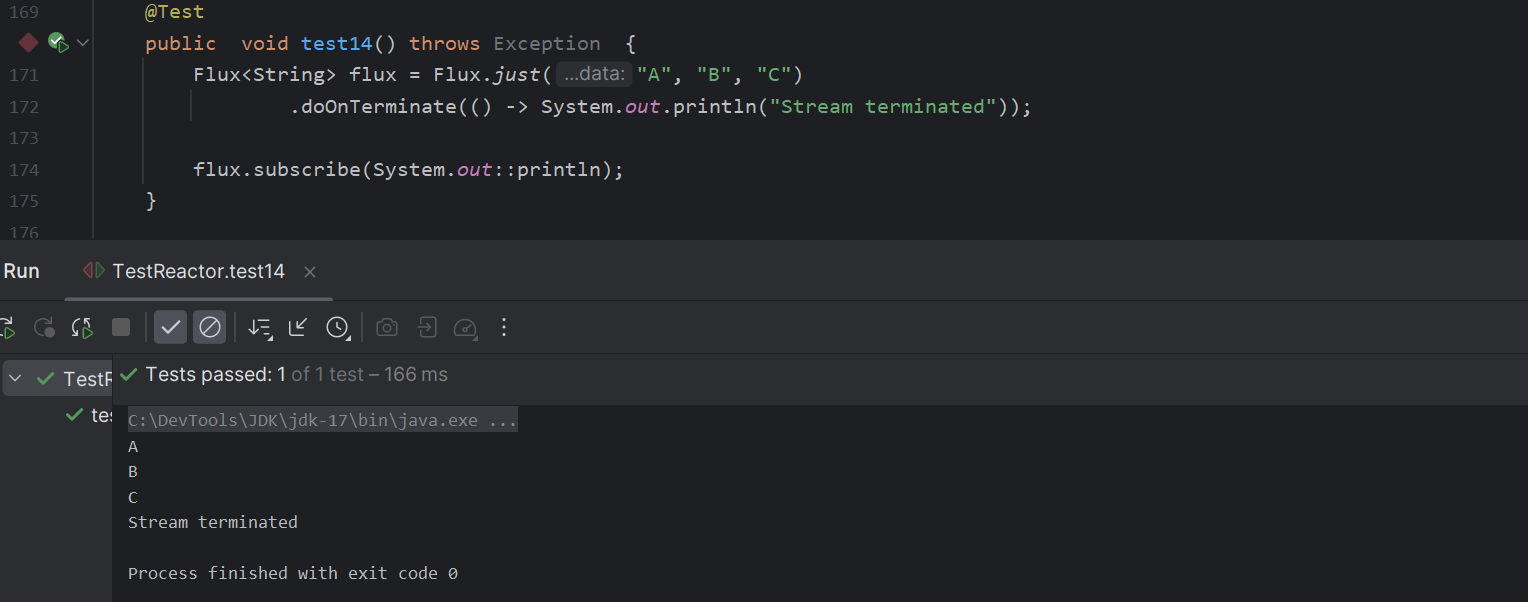The height and width of the screenshot is (602, 1528).
Task: Click the breakpoint diamond on line 170
Action: 28,43
